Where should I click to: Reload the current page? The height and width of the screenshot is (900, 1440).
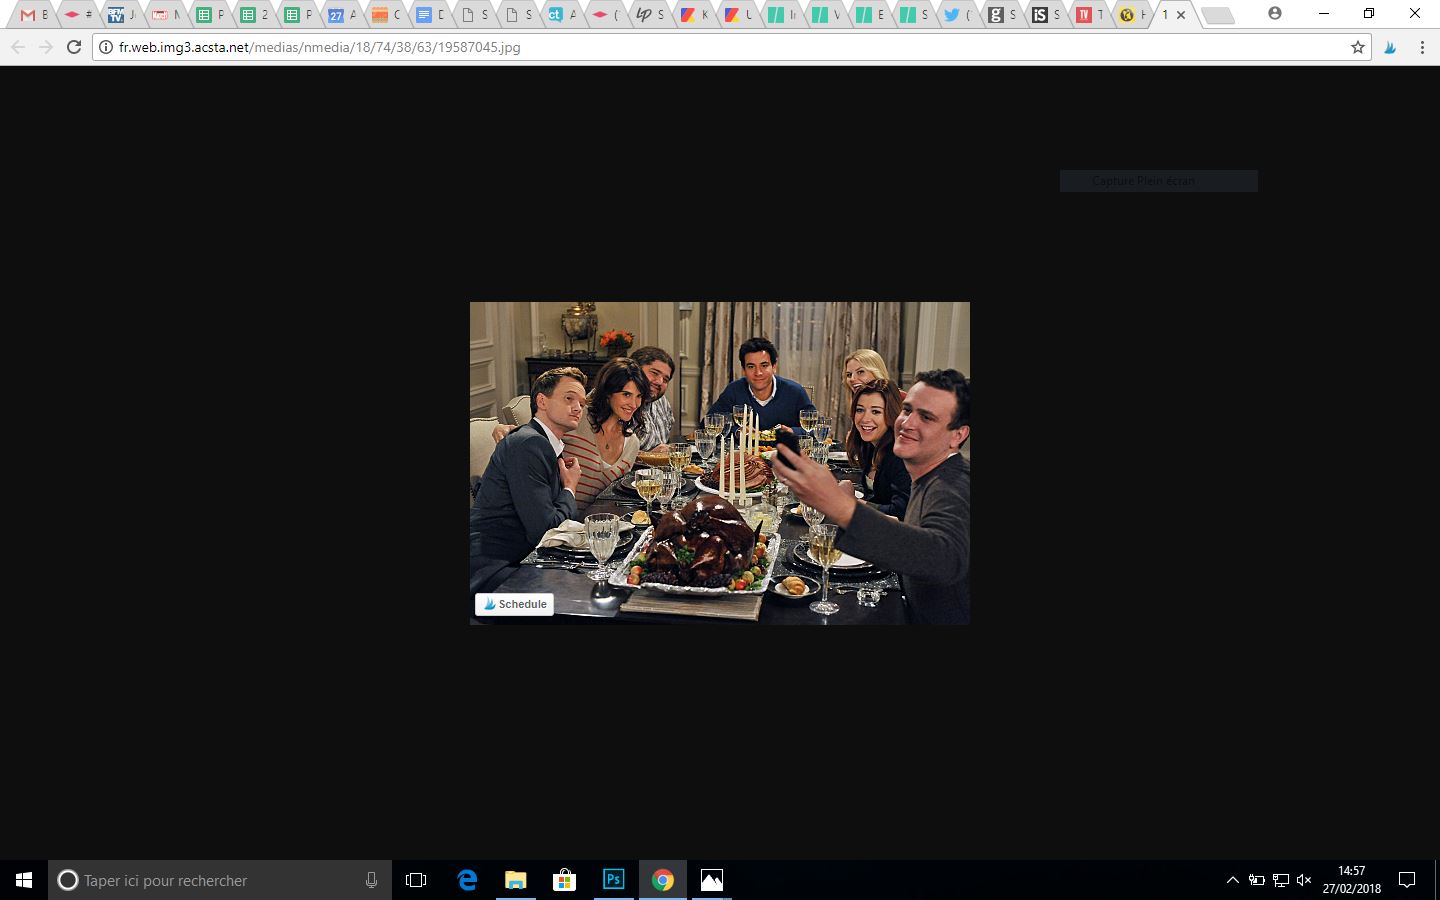pos(73,47)
